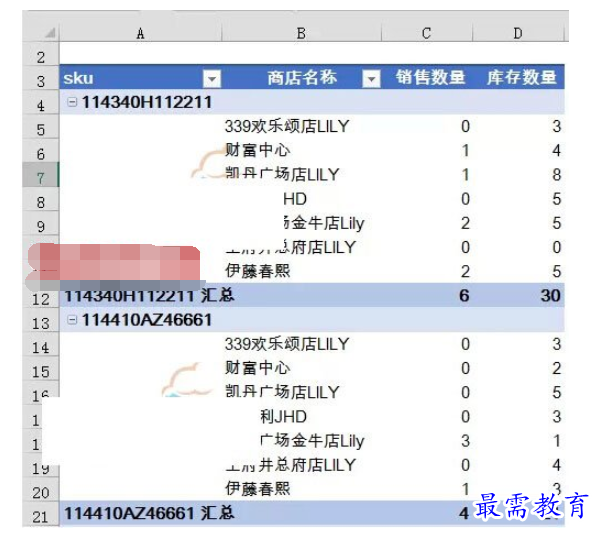Collapse the 114340H112211 group
Viewport: 597px width, 537px height.
pyautogui.click(x=72, y=102)
